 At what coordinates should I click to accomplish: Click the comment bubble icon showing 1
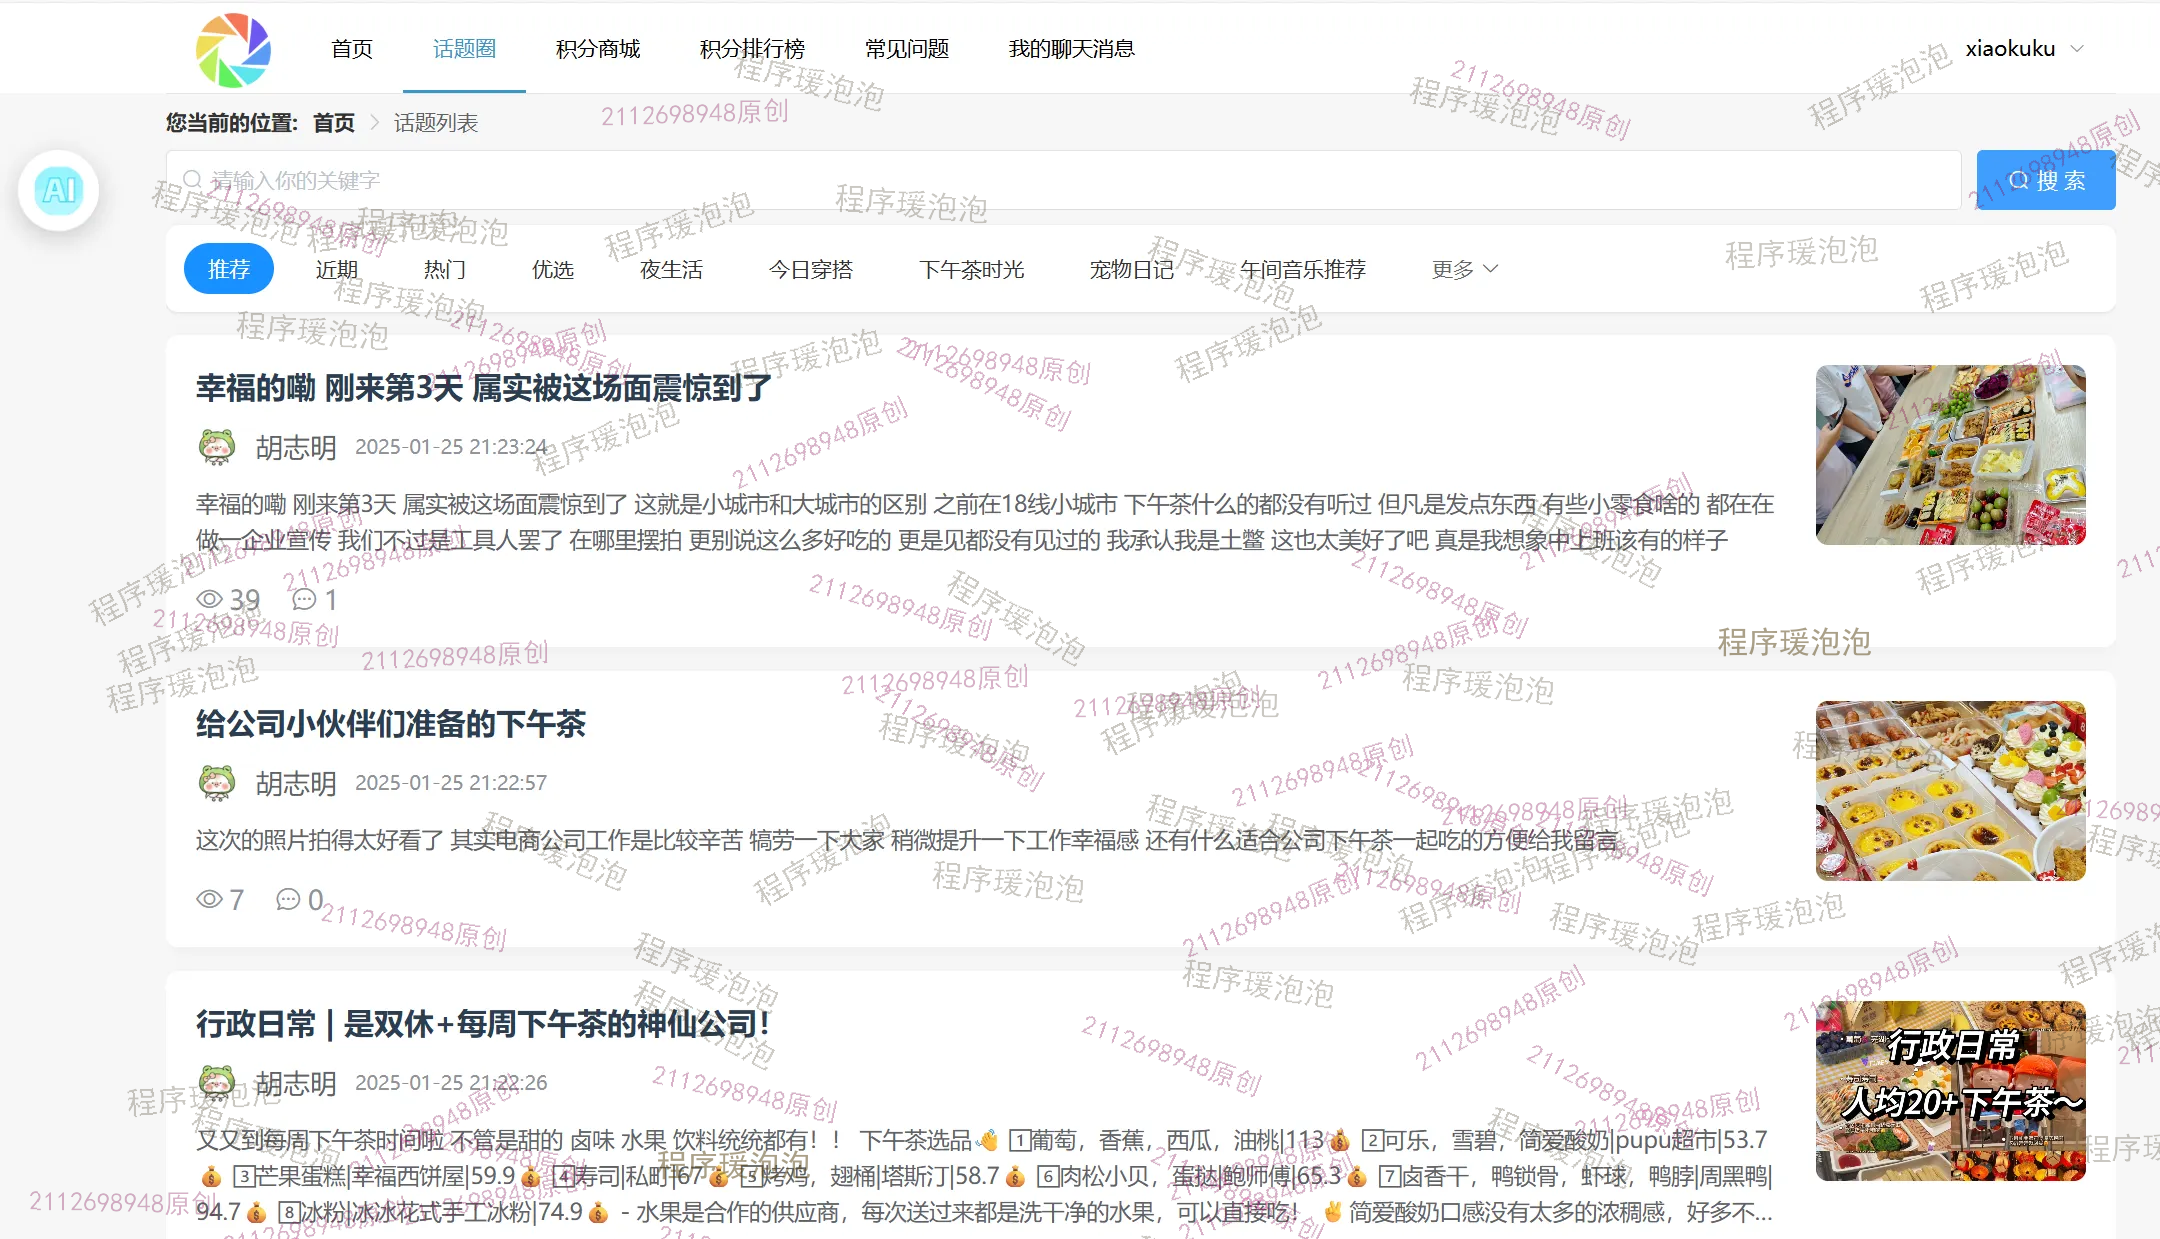click(304, 599)
